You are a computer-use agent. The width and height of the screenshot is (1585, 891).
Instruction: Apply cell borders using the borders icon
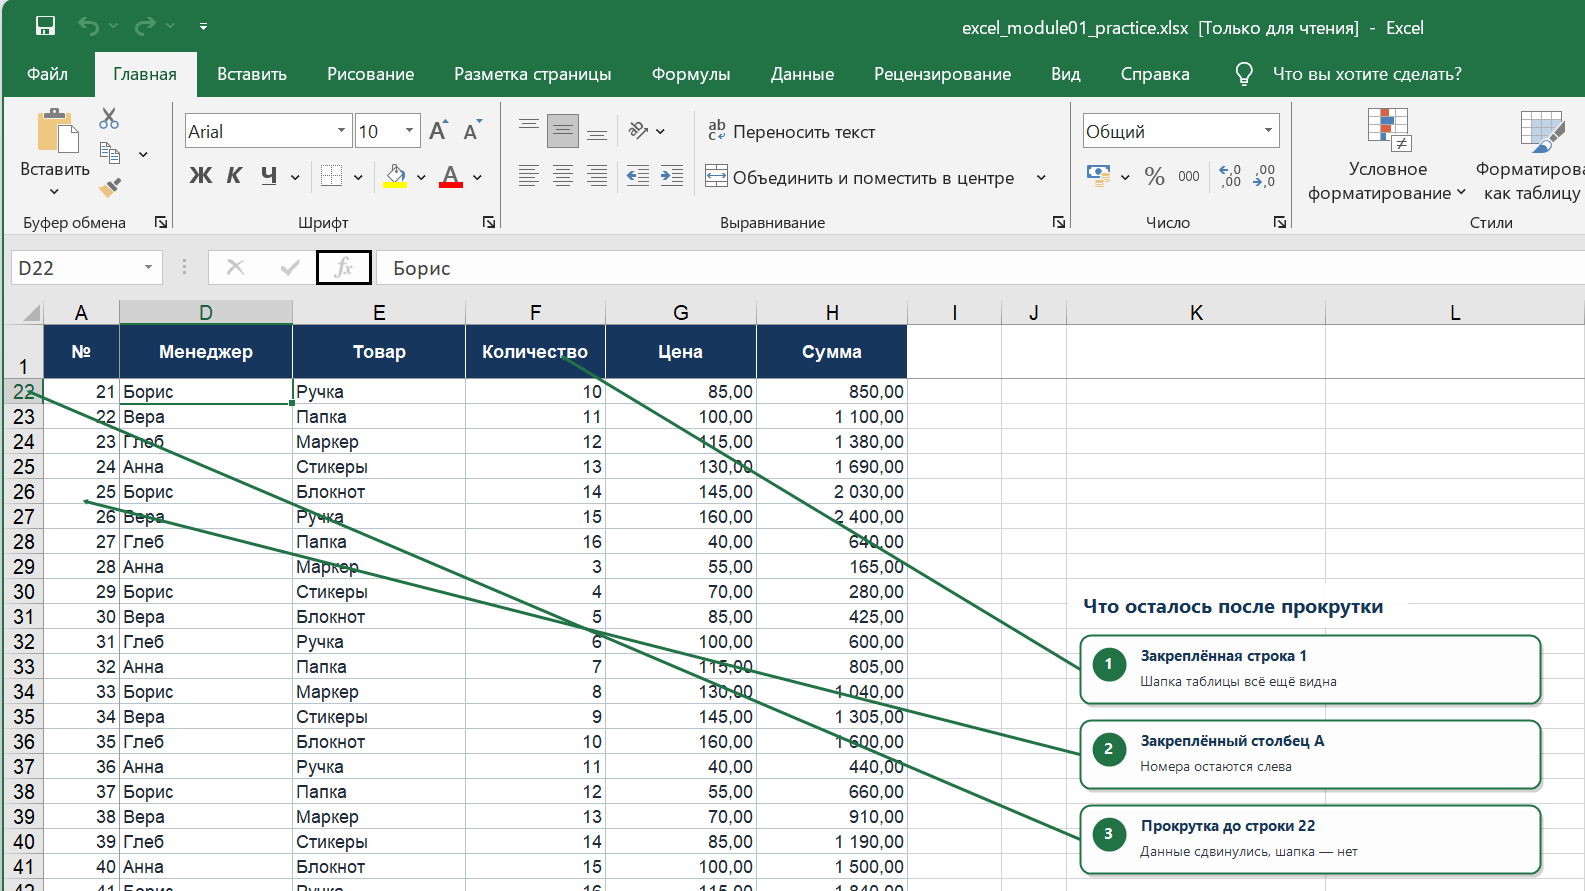pos(331,176)
